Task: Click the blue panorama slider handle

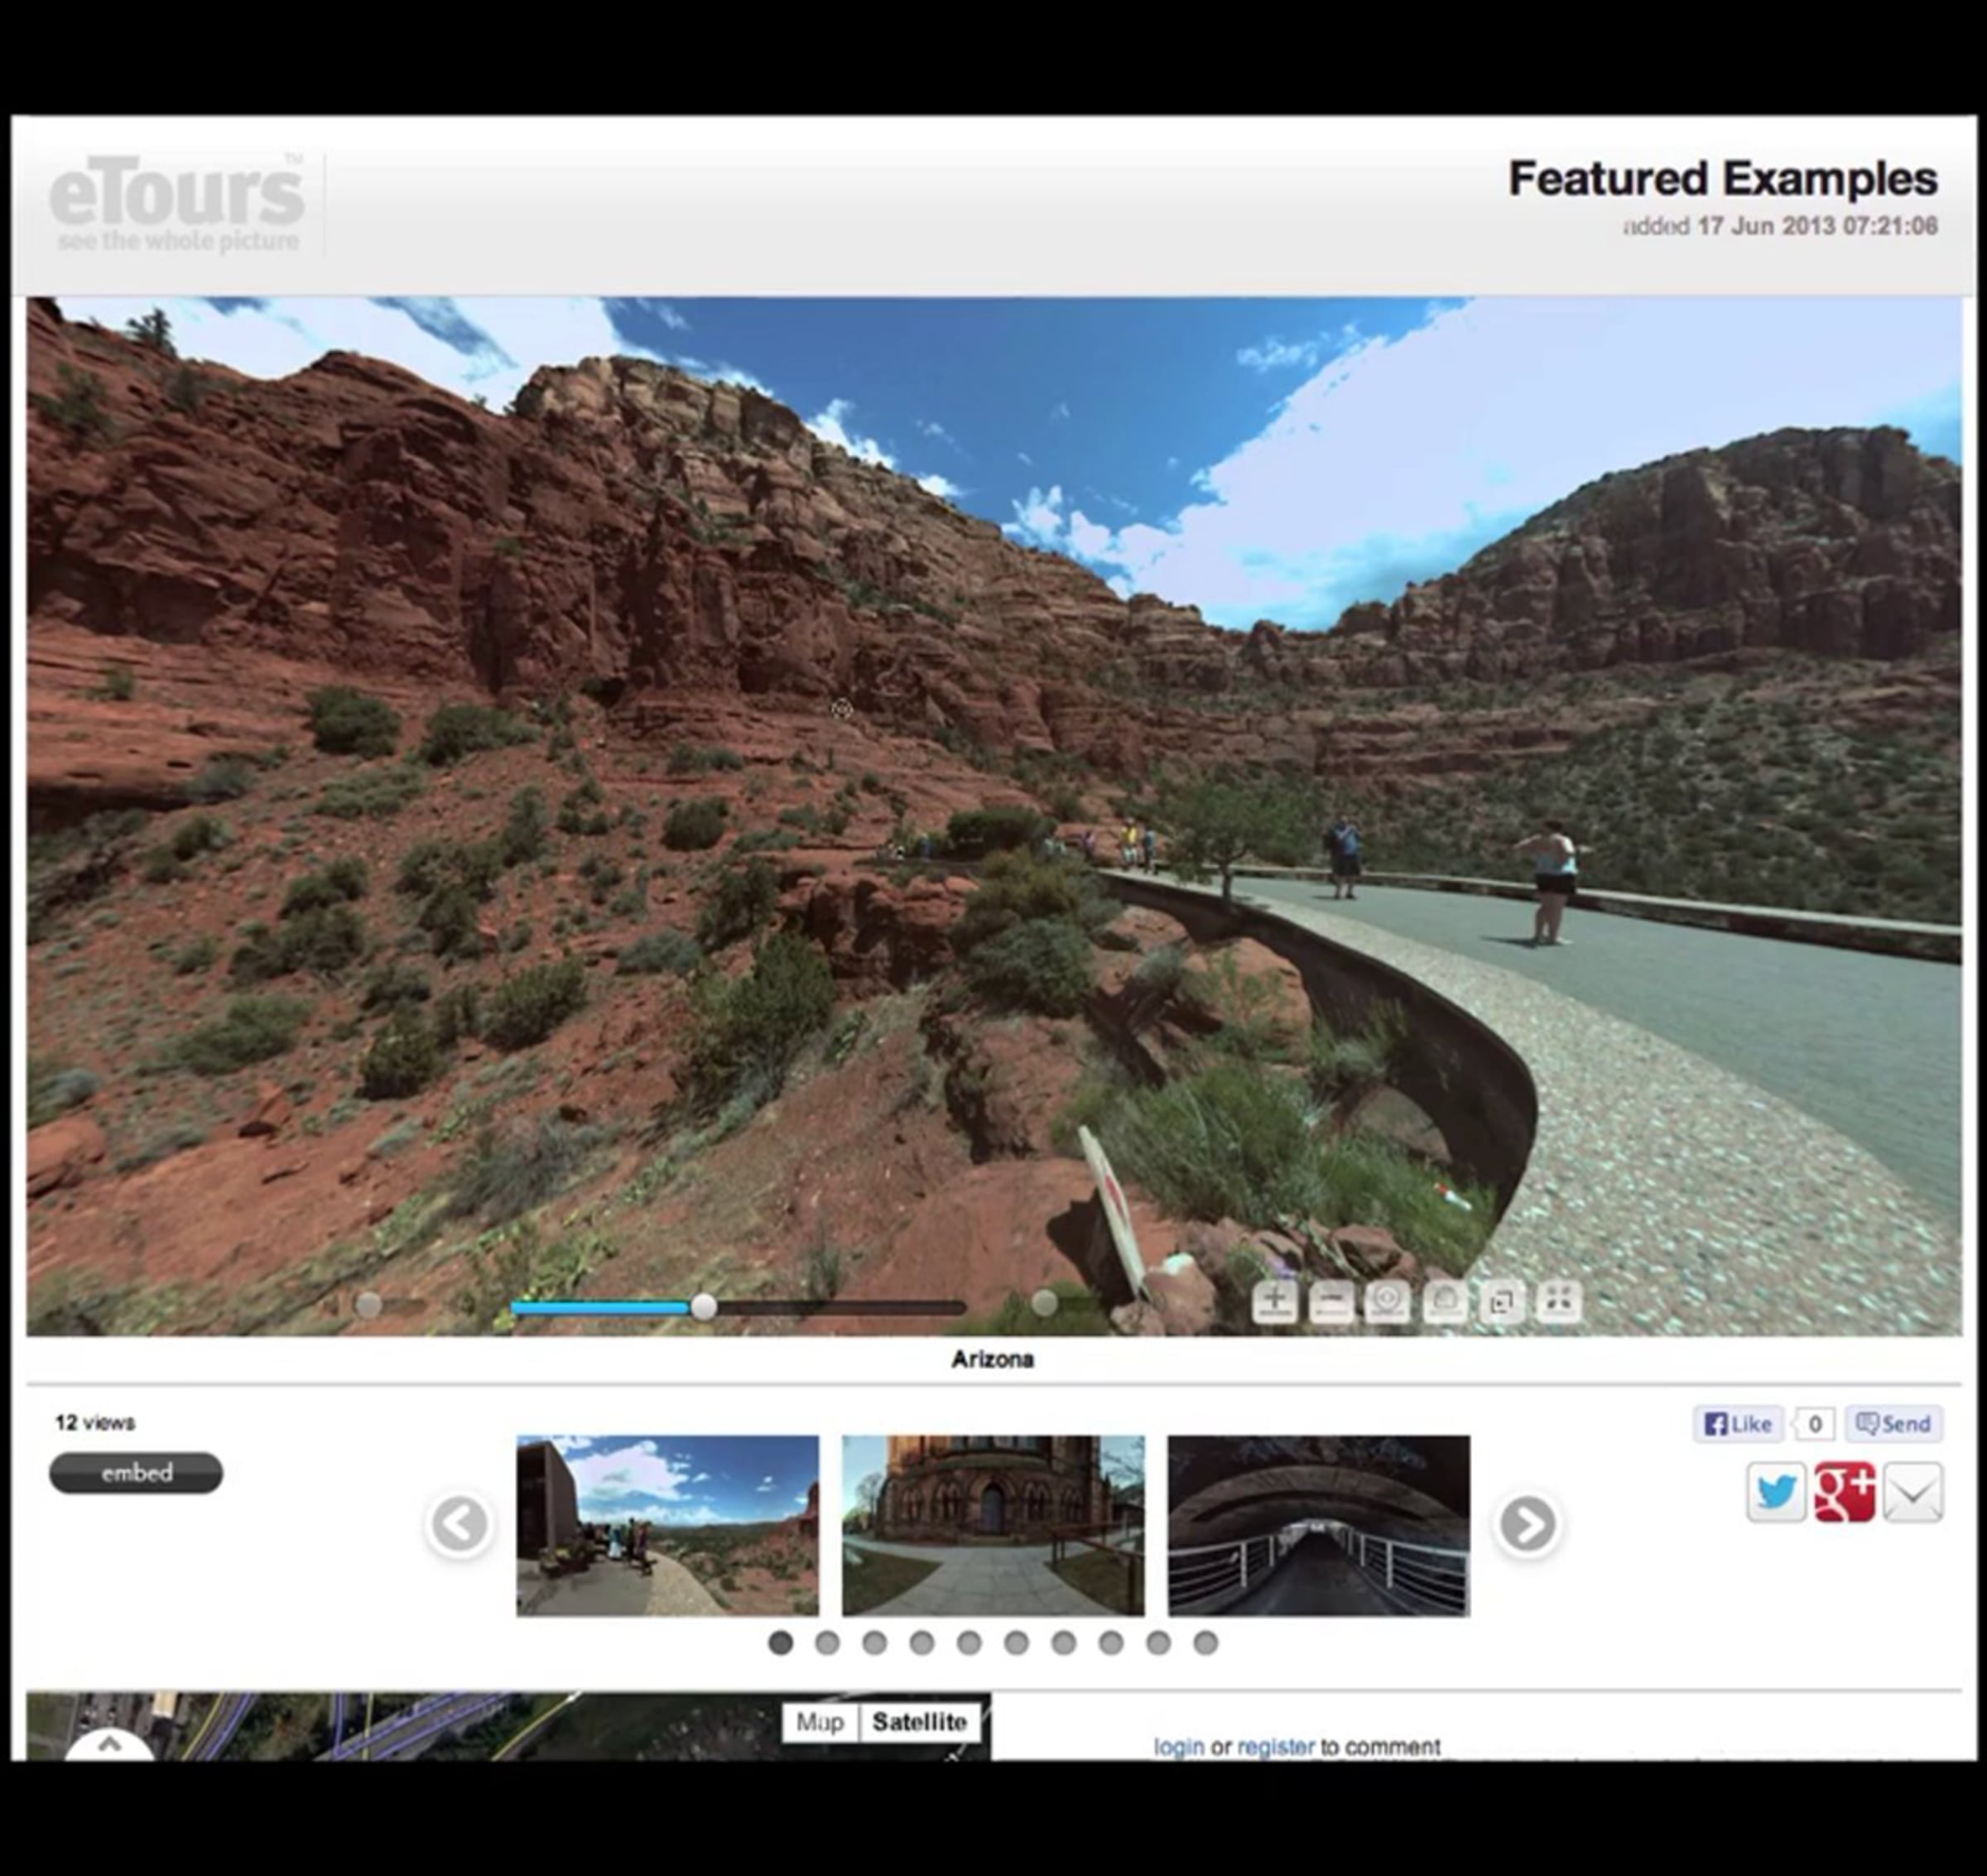Action: coord(704,1307)
